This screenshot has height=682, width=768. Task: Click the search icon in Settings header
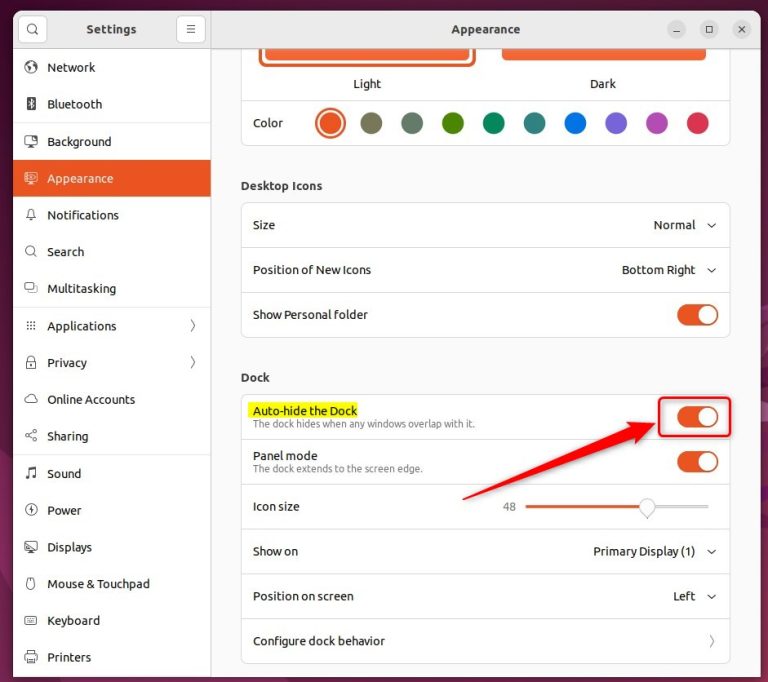(32, 29)
